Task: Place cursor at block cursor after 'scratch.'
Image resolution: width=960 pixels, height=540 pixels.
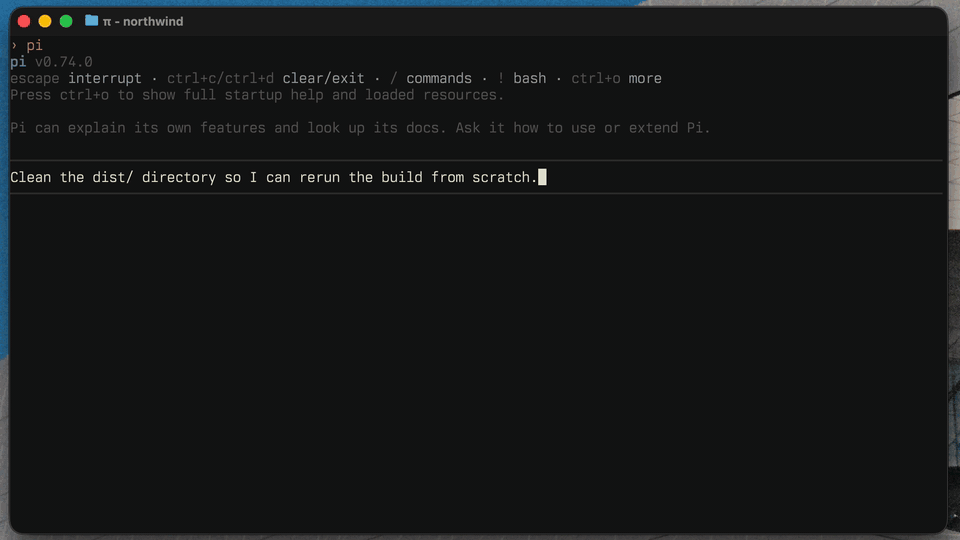Action: point(542,177)
